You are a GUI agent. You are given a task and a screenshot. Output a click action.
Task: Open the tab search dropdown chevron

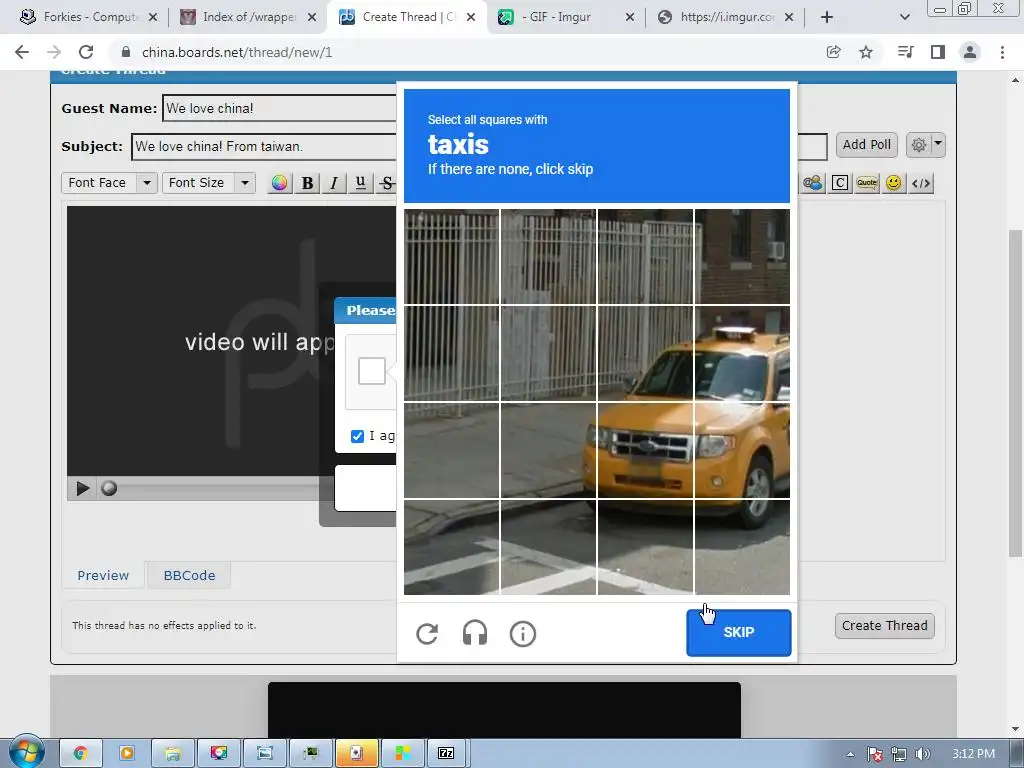[904, 17]
